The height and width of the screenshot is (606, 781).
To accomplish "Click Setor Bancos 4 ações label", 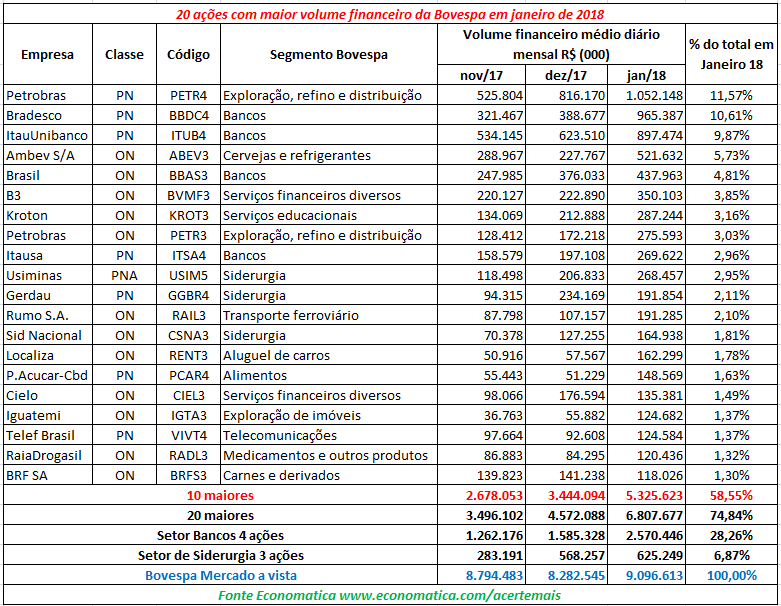I will (220, 535).
